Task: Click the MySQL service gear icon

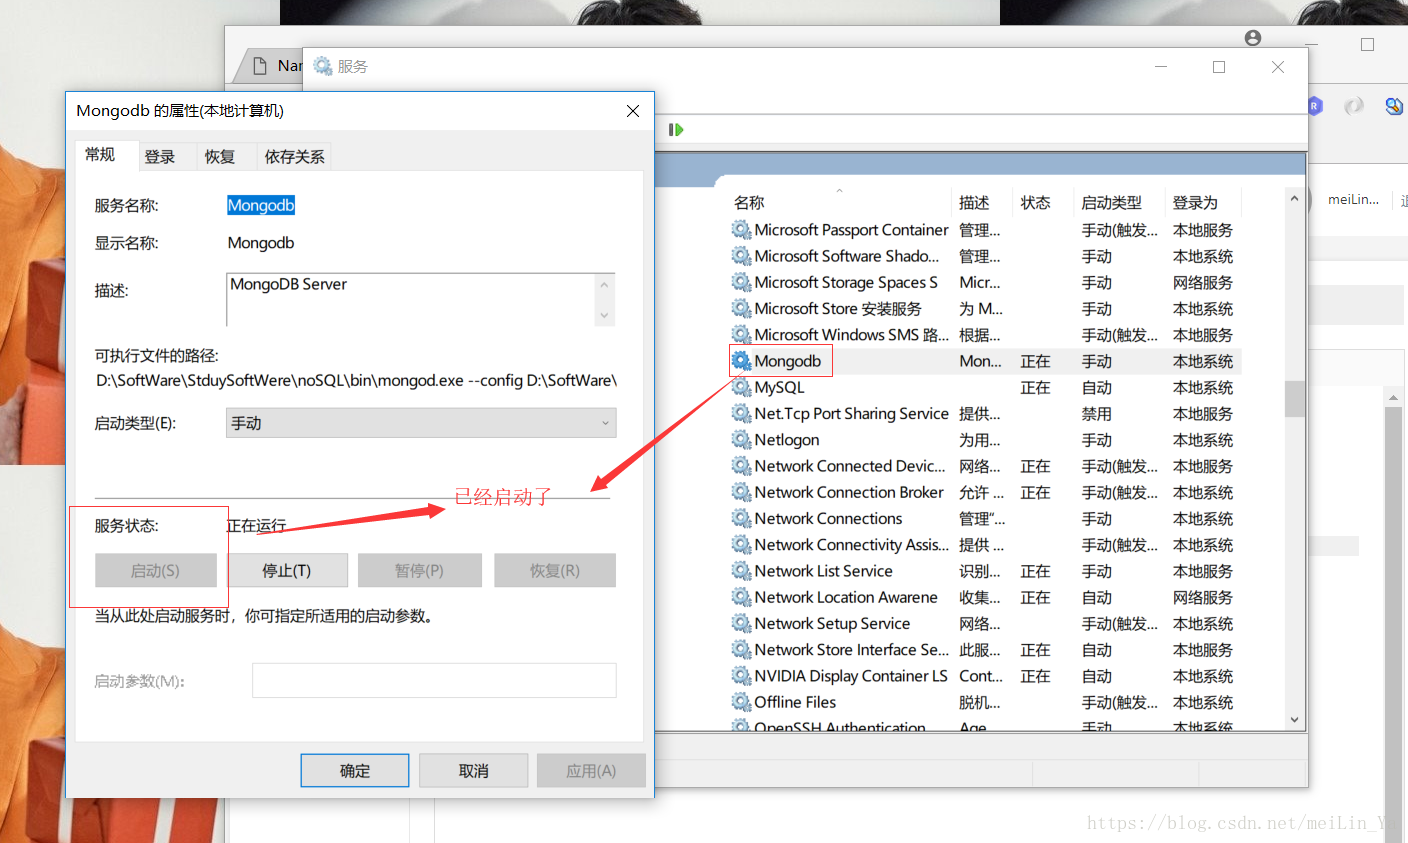Action: [741, 387]
